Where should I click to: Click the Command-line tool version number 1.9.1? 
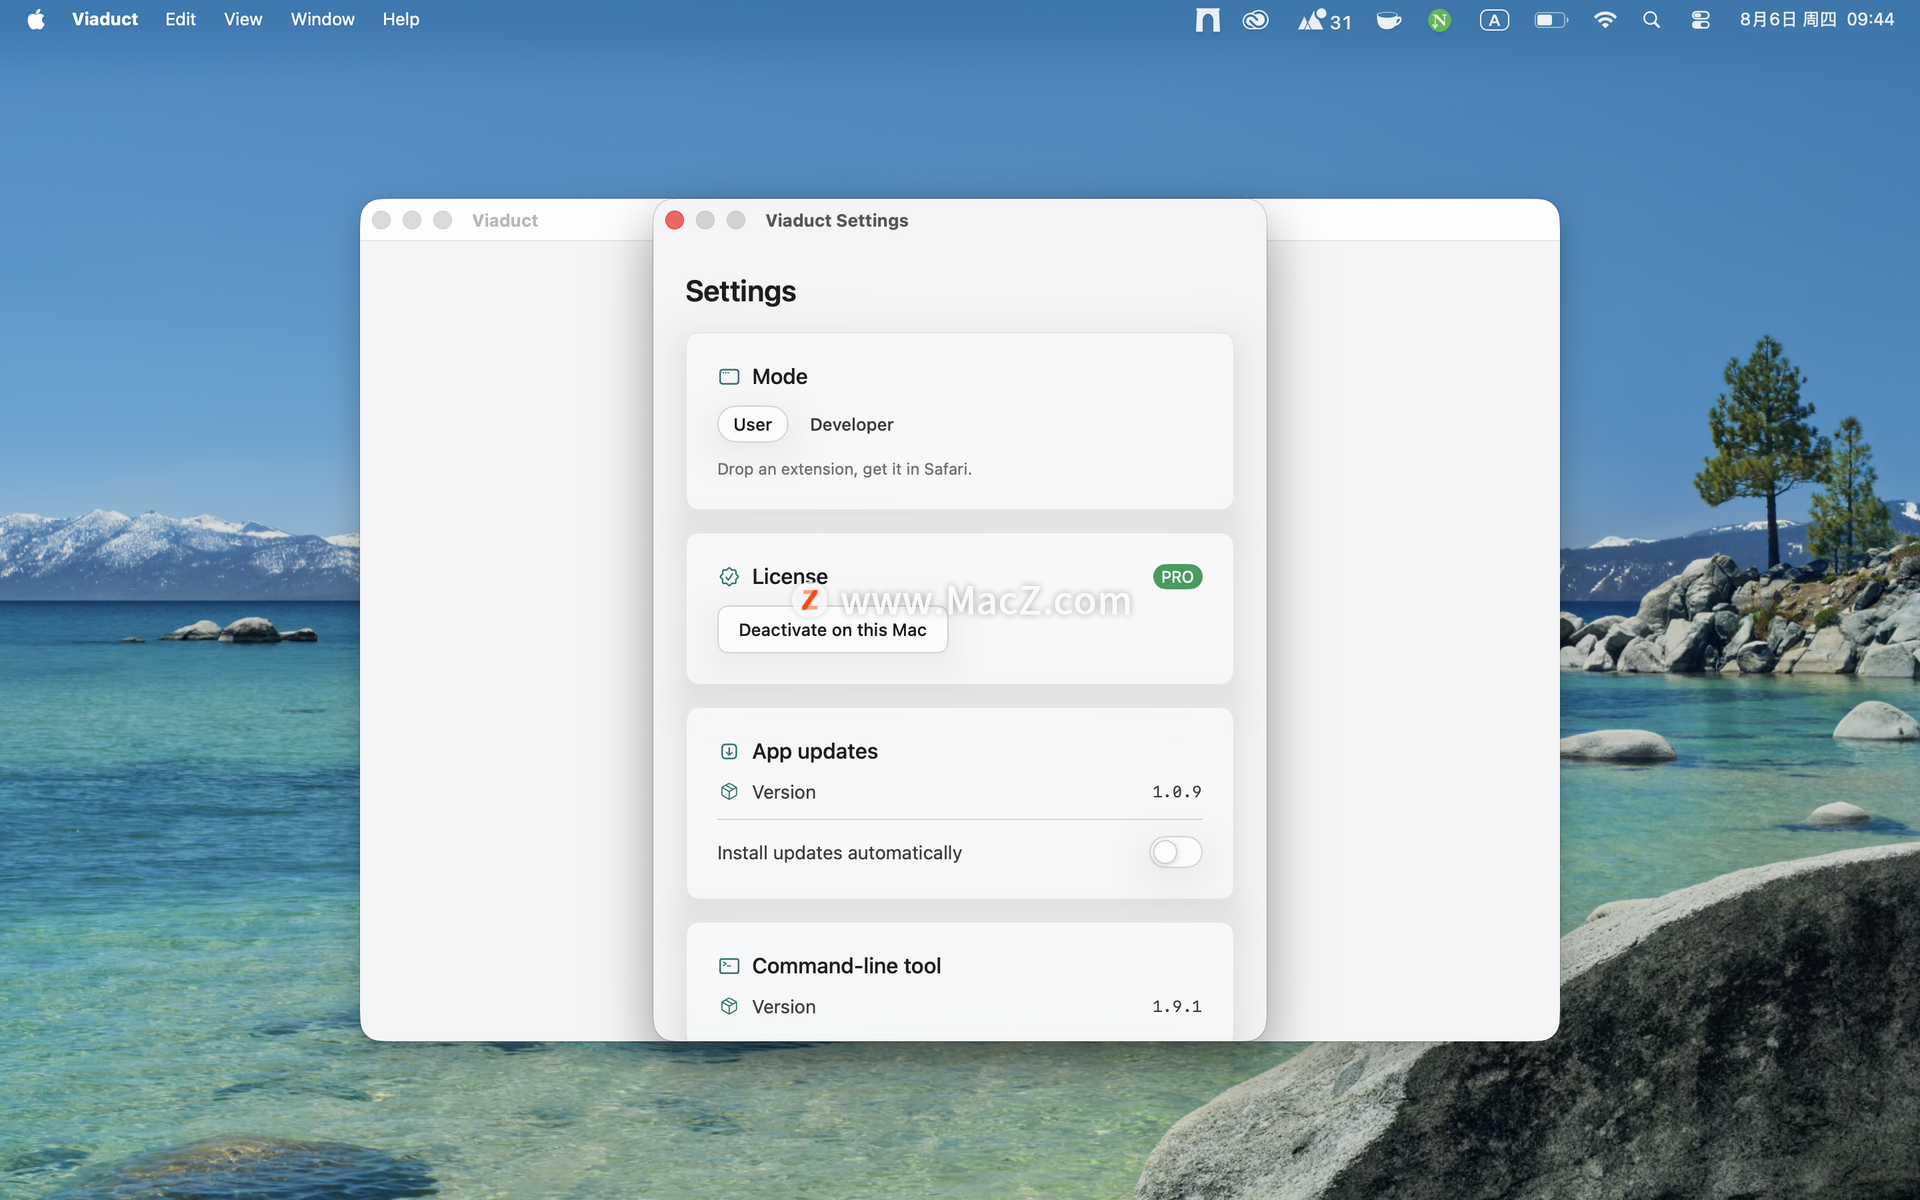1177,1006
